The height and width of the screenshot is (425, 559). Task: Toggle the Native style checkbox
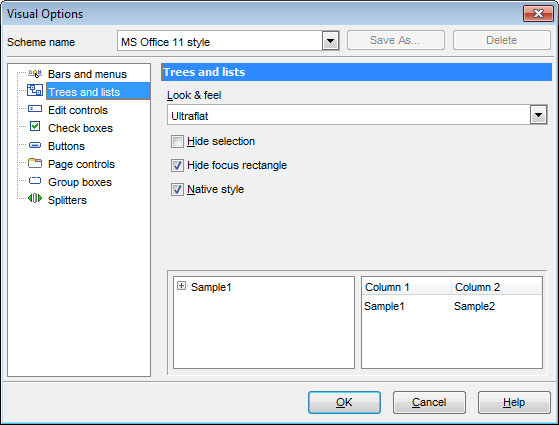(x=177, y=189)
